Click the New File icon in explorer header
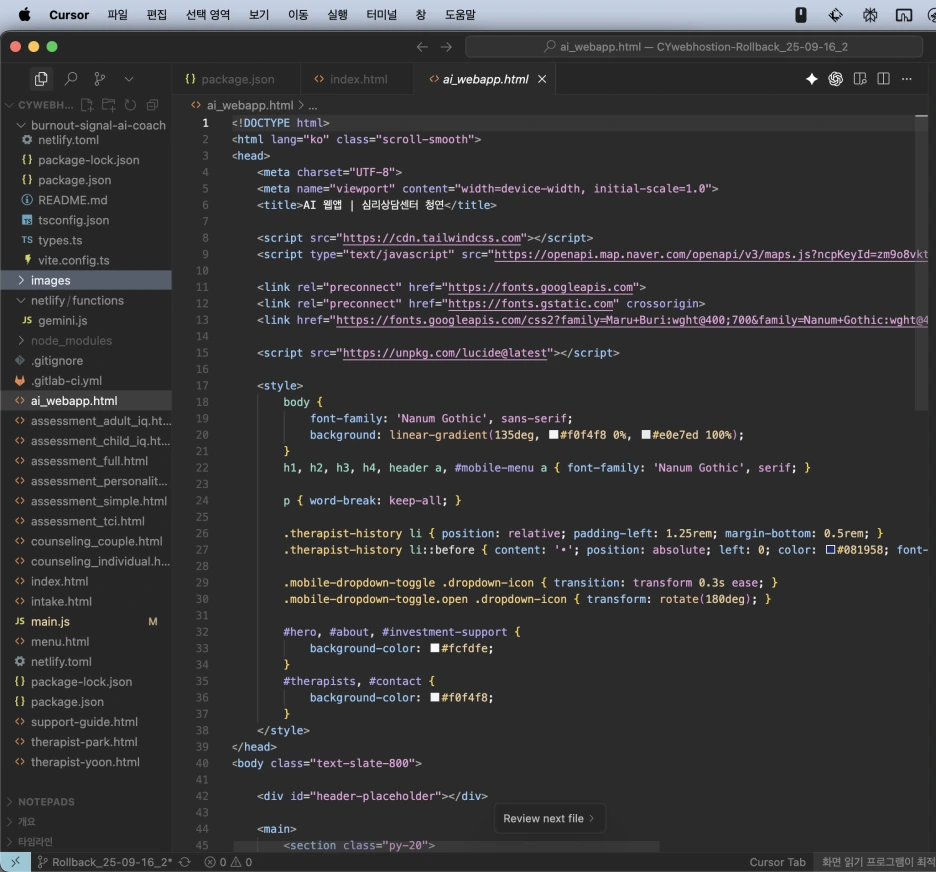This screenshot has width=936, height=872. pyautogui.click(x=87, y=105)
